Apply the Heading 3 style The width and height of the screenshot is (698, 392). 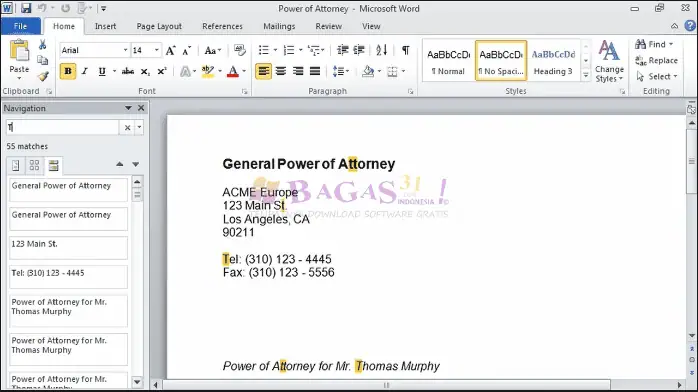pos(553,61)
